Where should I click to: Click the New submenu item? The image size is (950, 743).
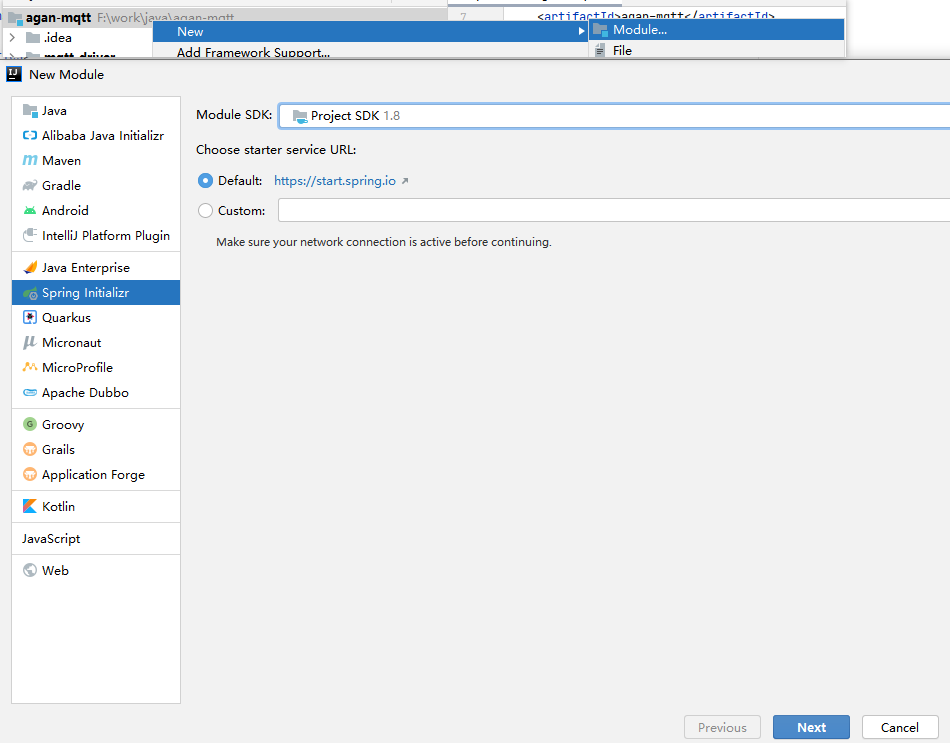pyautogui.click(x=190, y=32)
